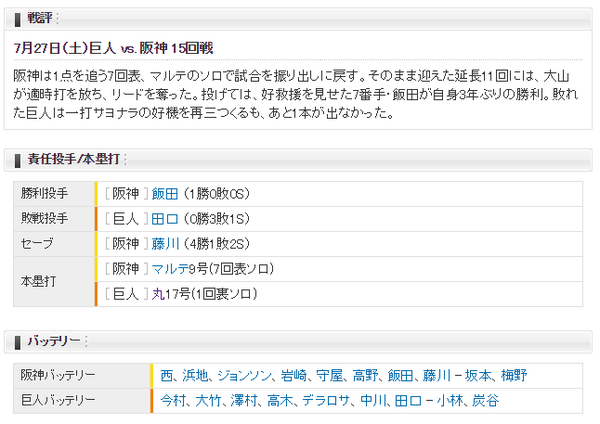
Task: Open 高野 pitcher link
Action: 365,375
